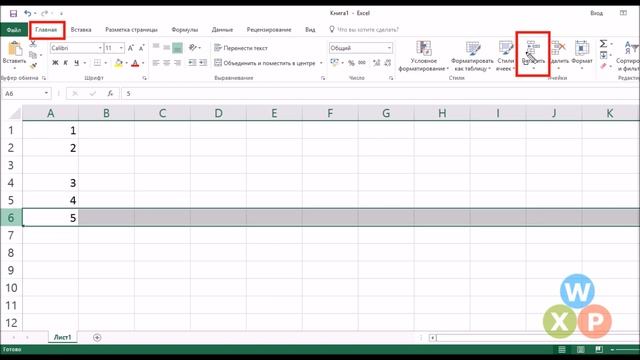The width and height of the screenshot is (640, 360).
Task: Align text right
Action: pos(177,63)
